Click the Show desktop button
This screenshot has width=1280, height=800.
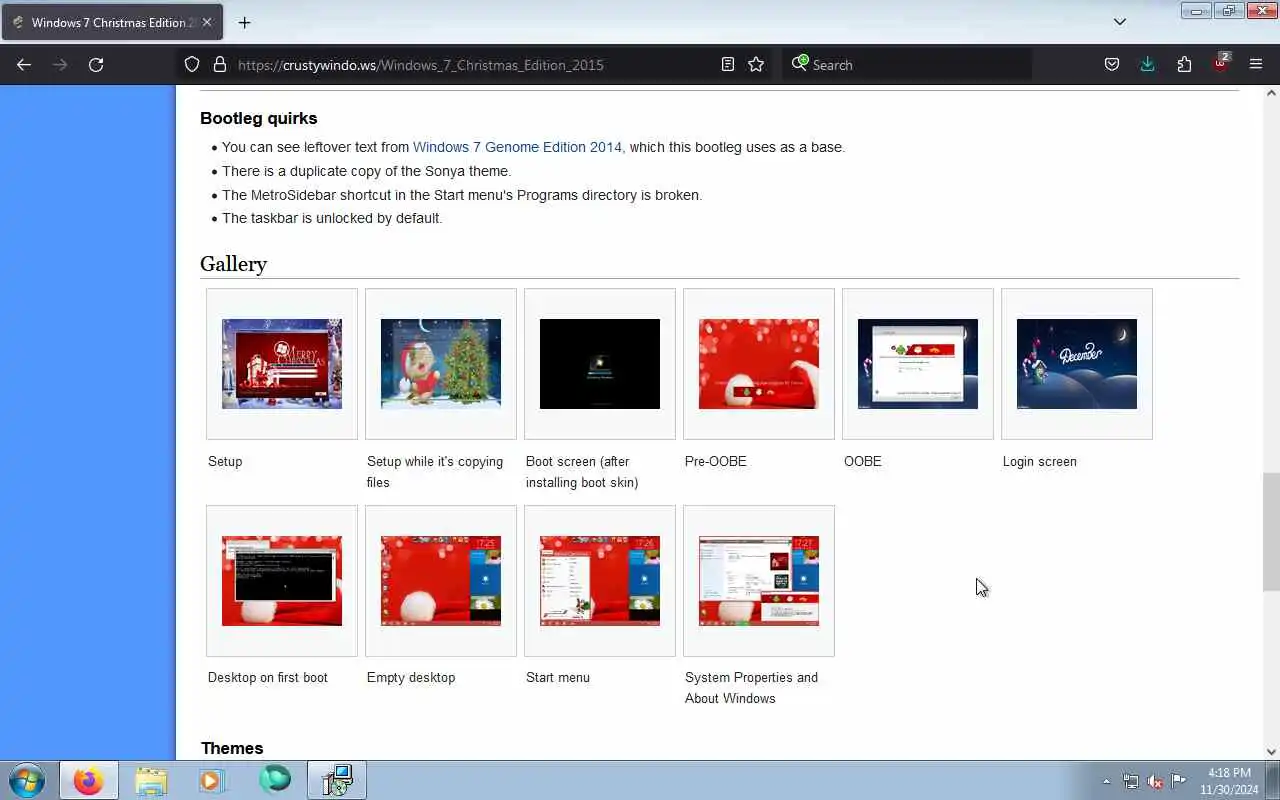point(1273,780)
